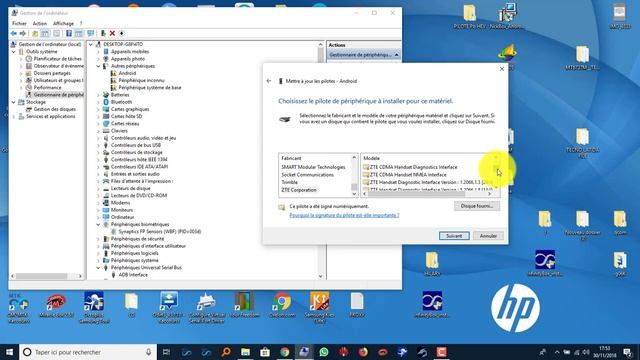This screenshot has width=640, height=360.
Task: Click the forward arrow in the Computer Management toolbar
Action: (23, 33)
